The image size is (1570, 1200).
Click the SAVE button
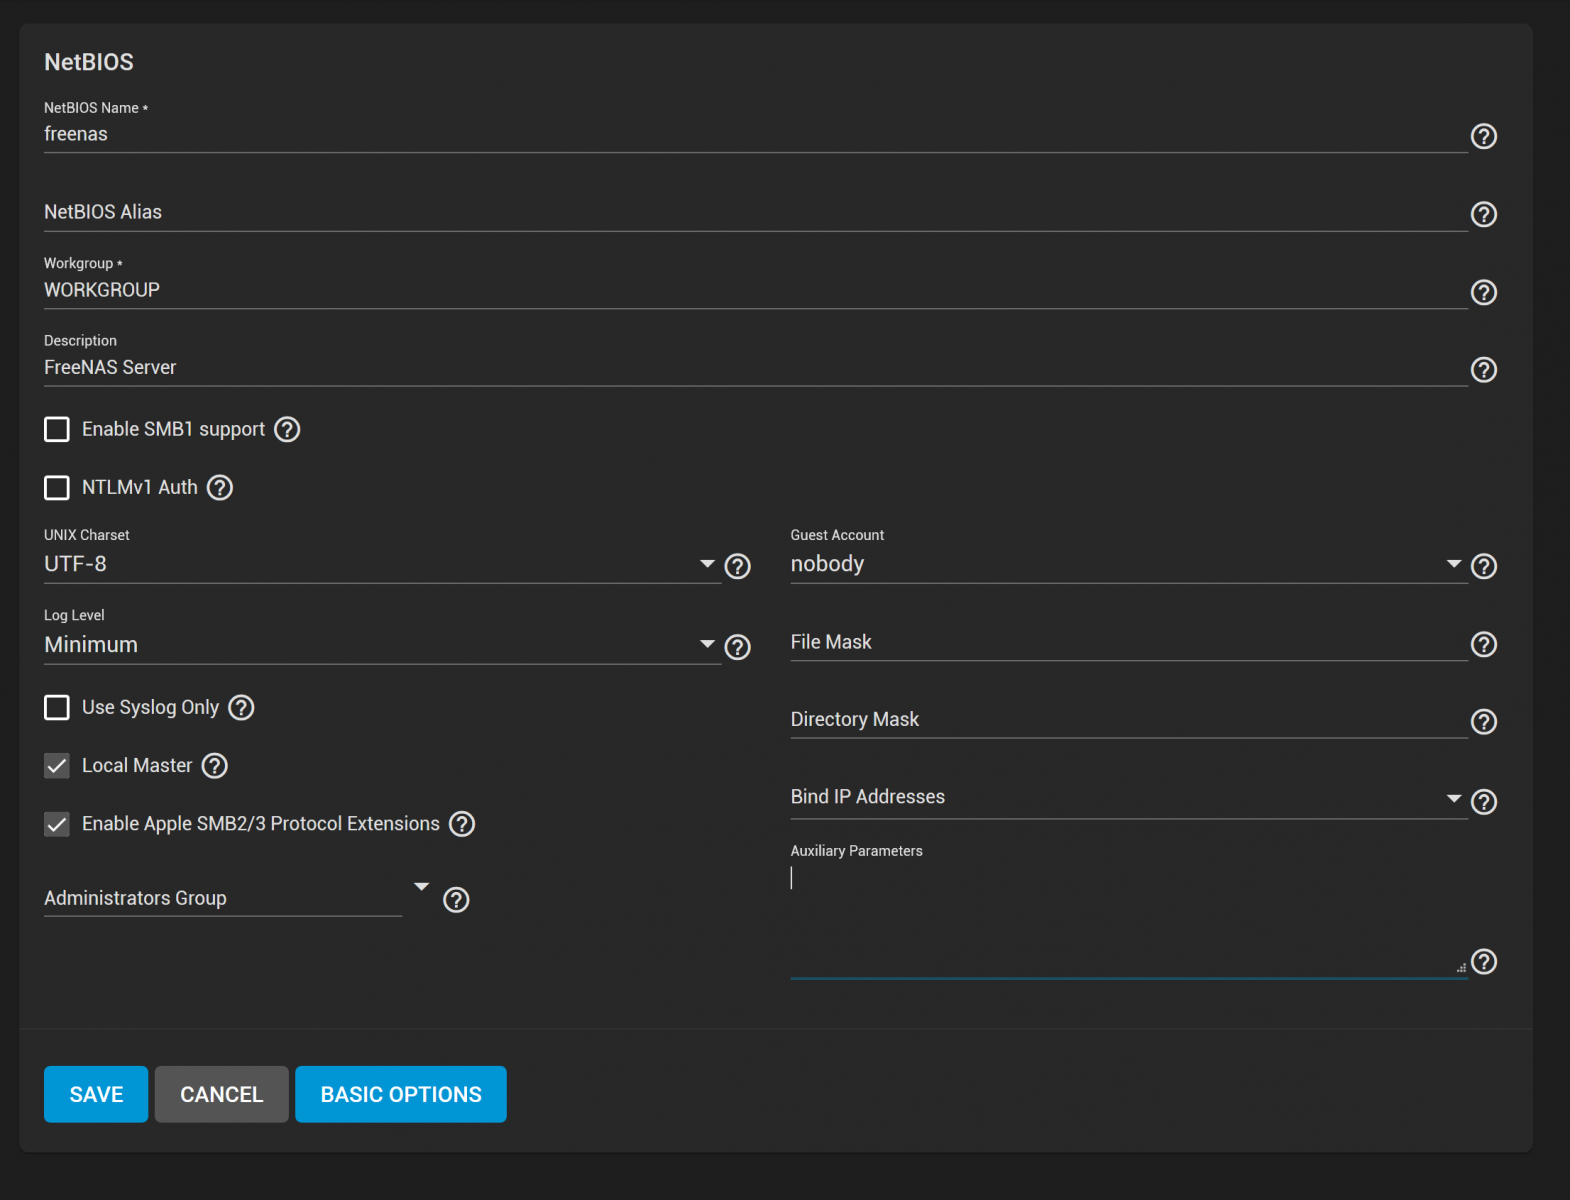click(x=96, y=1094)
